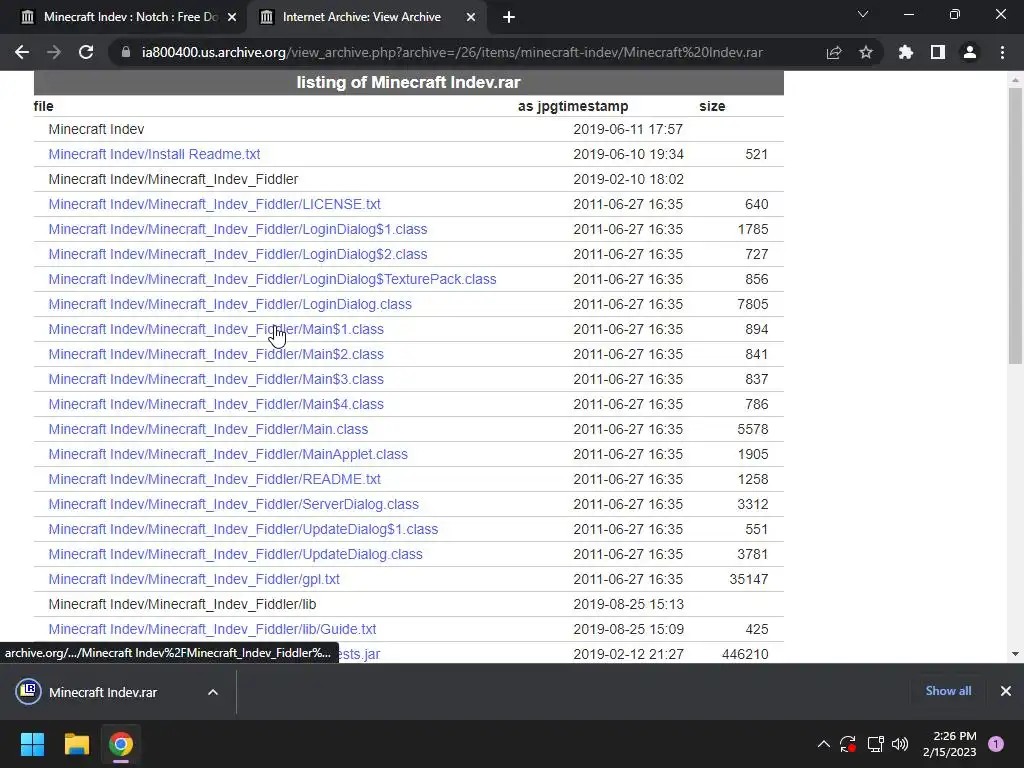Click the Chrome taskbar icon

pyautogui.click(x=121, y=744)
